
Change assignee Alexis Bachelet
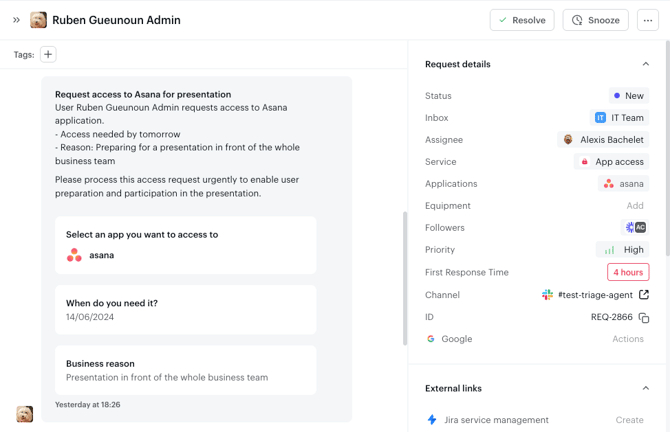coord(603,140)
